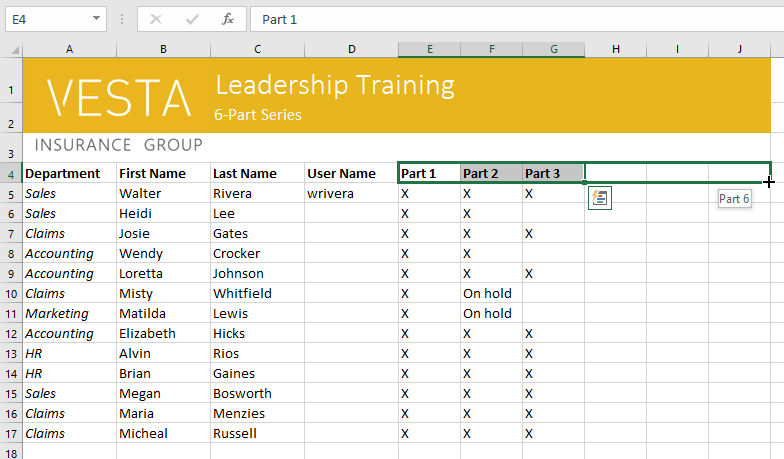Select the Part 2 header cell

(491, 173)
